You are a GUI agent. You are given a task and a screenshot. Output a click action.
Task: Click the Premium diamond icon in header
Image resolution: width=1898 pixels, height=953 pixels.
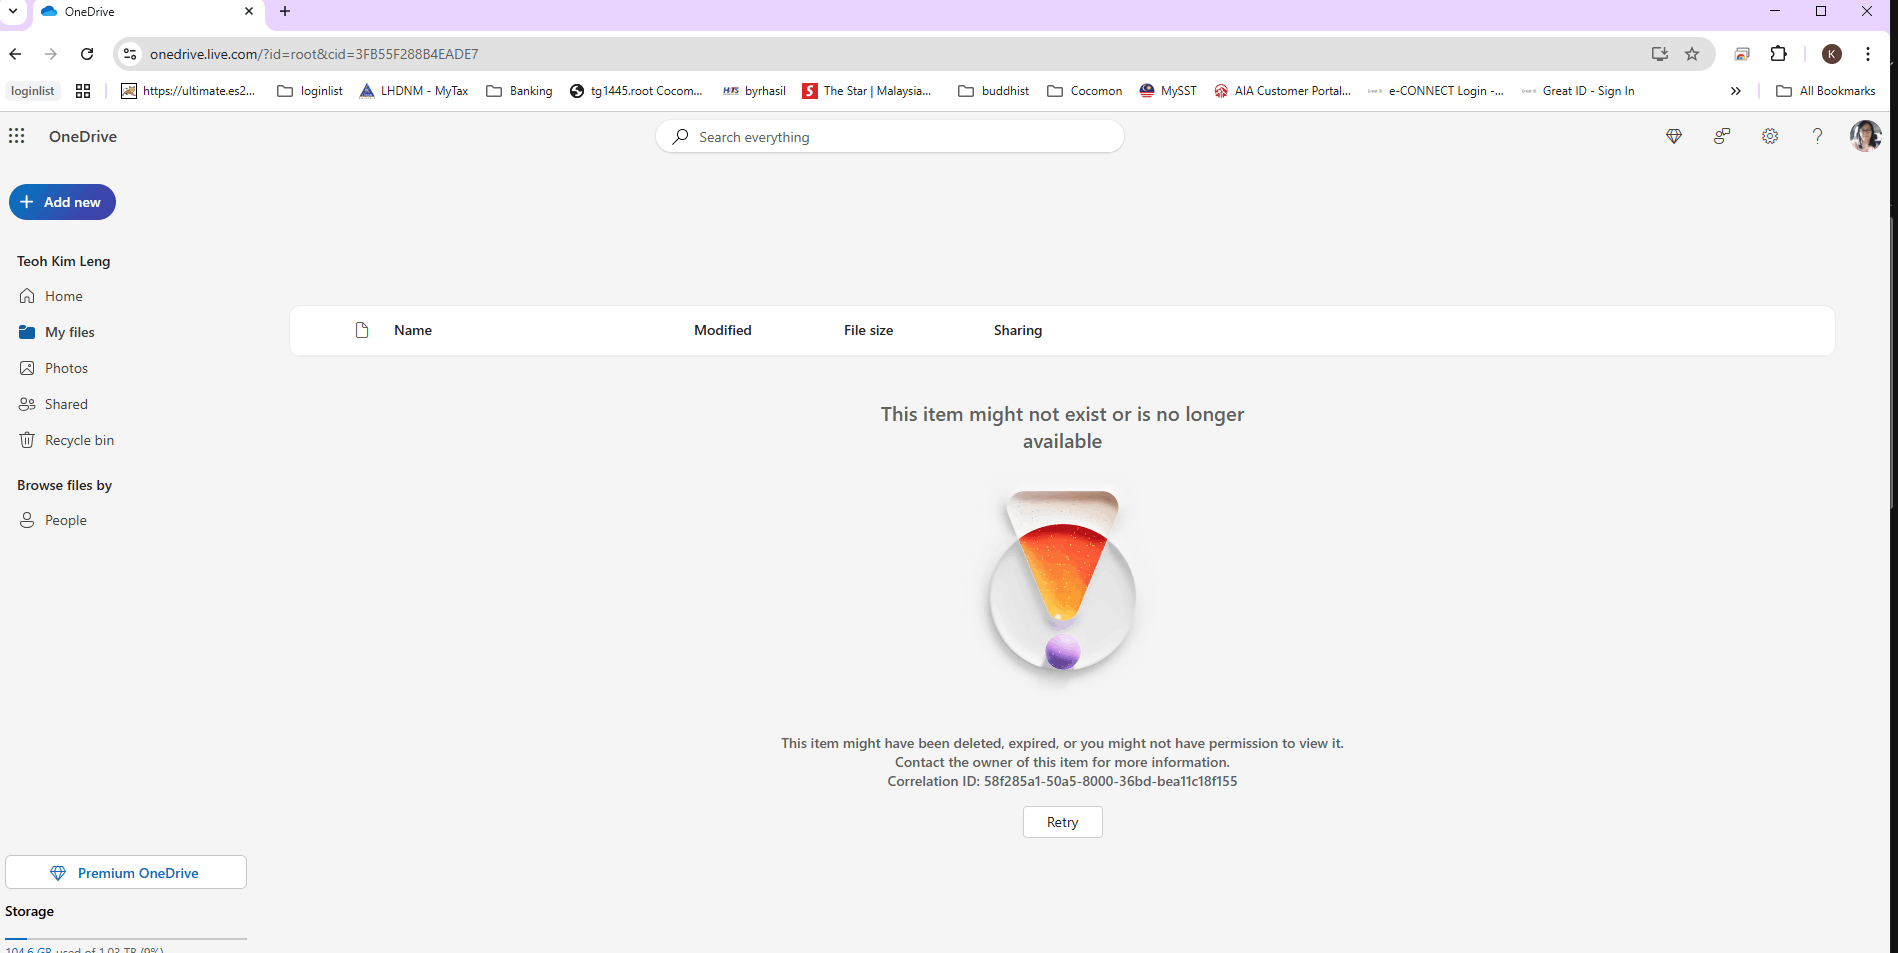point(1674,136)
